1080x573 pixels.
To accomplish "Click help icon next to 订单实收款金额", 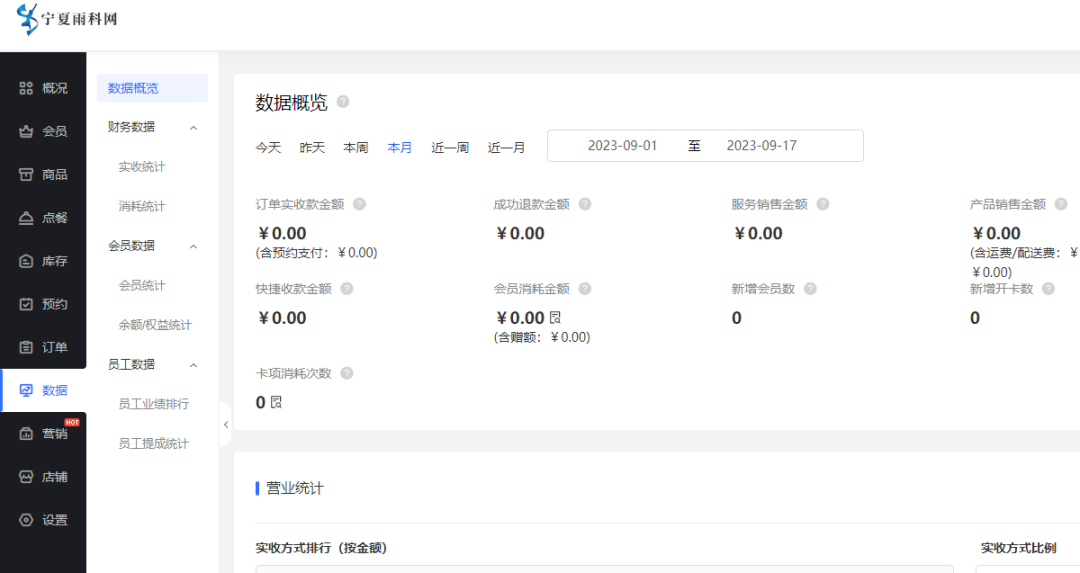I will 360,204.
